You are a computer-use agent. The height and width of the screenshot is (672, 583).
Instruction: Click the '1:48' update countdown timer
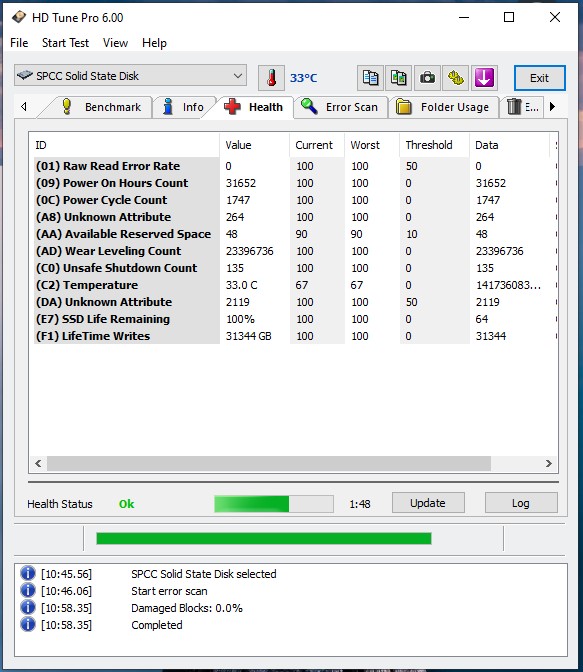[360, 504]
